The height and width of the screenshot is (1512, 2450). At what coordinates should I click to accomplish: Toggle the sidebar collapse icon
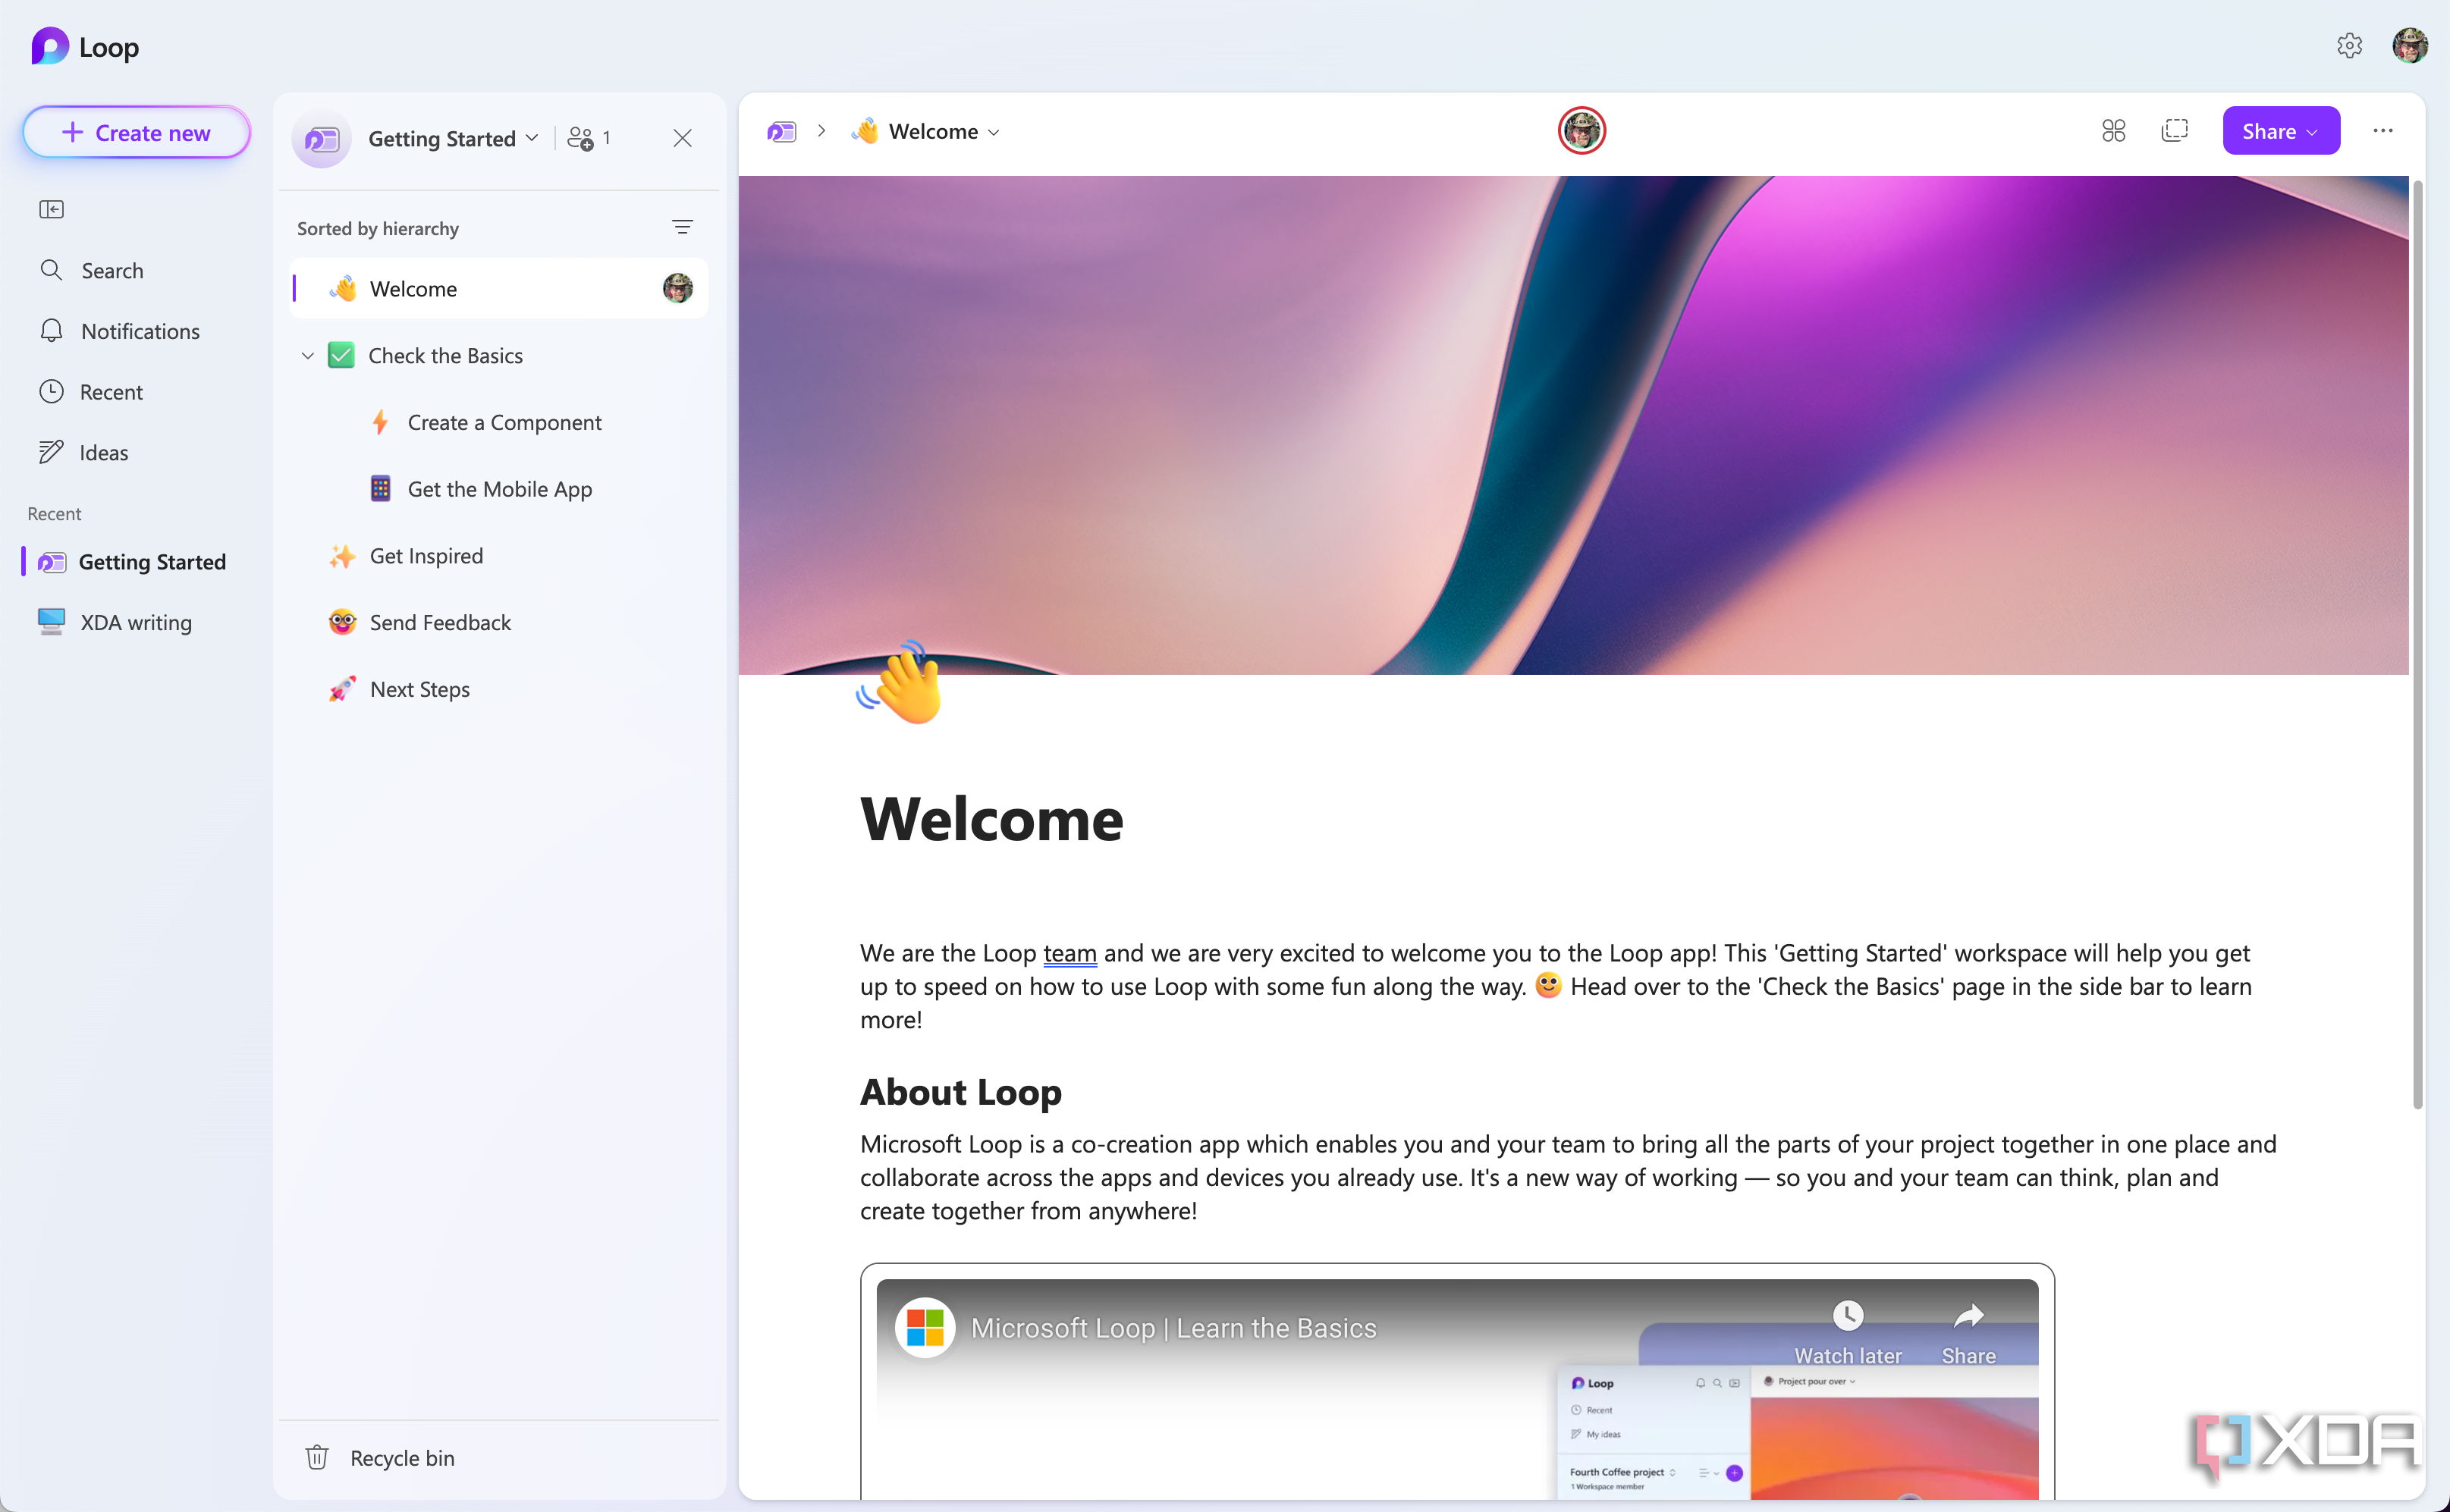point(51,209)
